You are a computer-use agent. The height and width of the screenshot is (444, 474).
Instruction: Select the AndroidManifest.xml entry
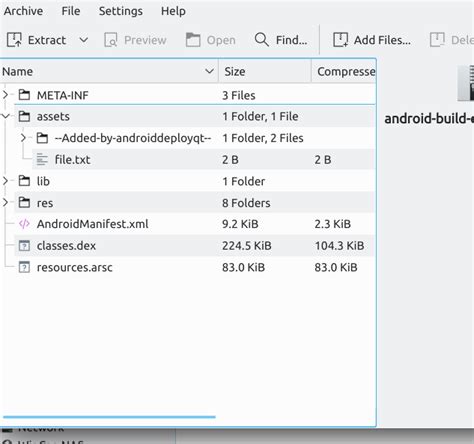(x=92, y=224)
